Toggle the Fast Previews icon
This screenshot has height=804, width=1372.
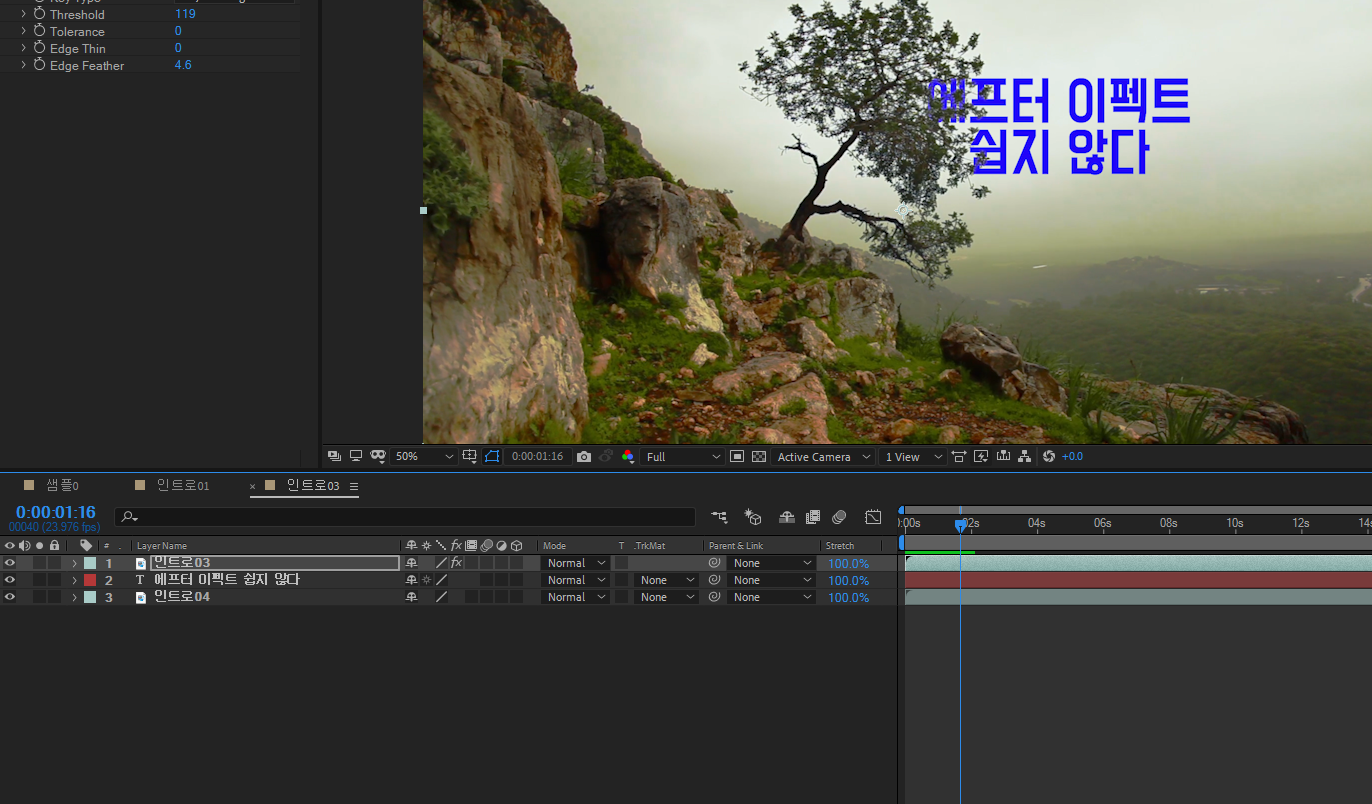pos(981,456)
